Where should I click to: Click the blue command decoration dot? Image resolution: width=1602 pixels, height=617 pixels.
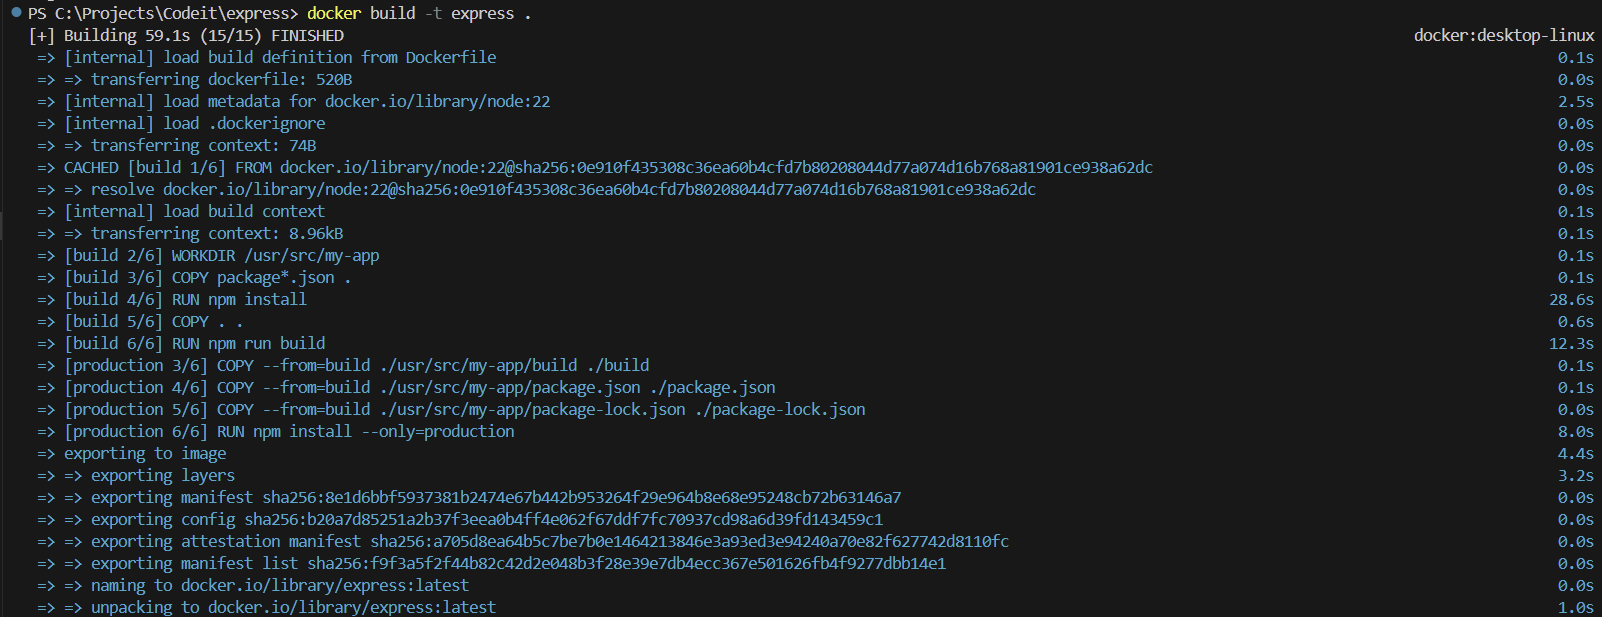click(16, 12)
